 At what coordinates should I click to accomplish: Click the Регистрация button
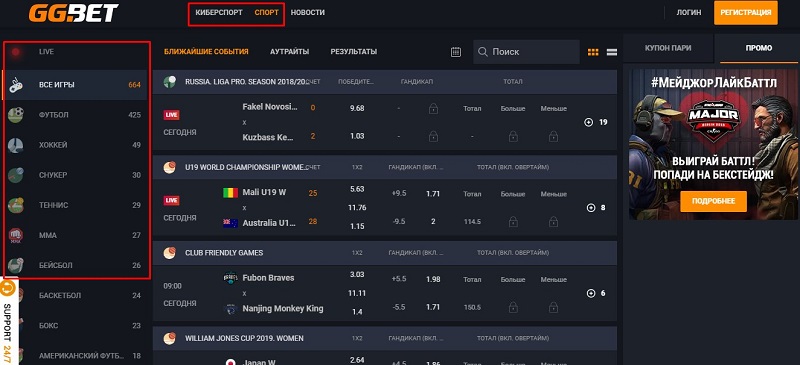[746, 13]
